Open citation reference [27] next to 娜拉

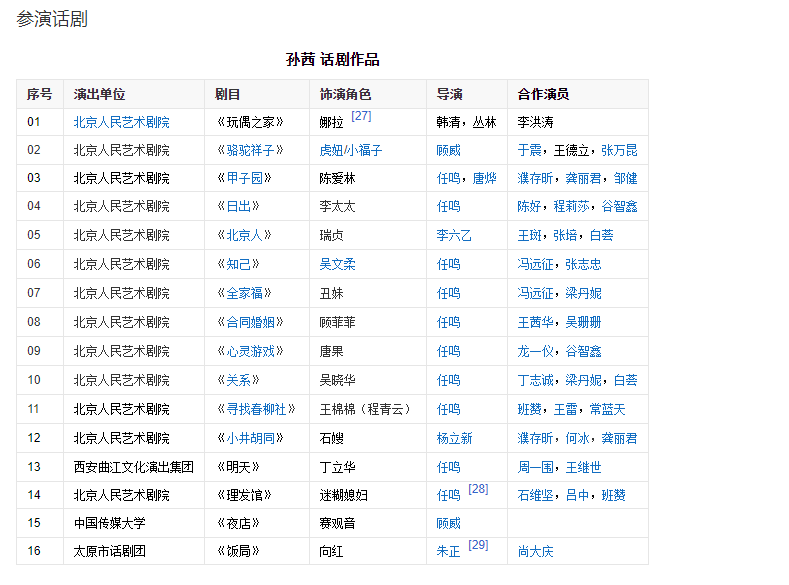[361, 116]
